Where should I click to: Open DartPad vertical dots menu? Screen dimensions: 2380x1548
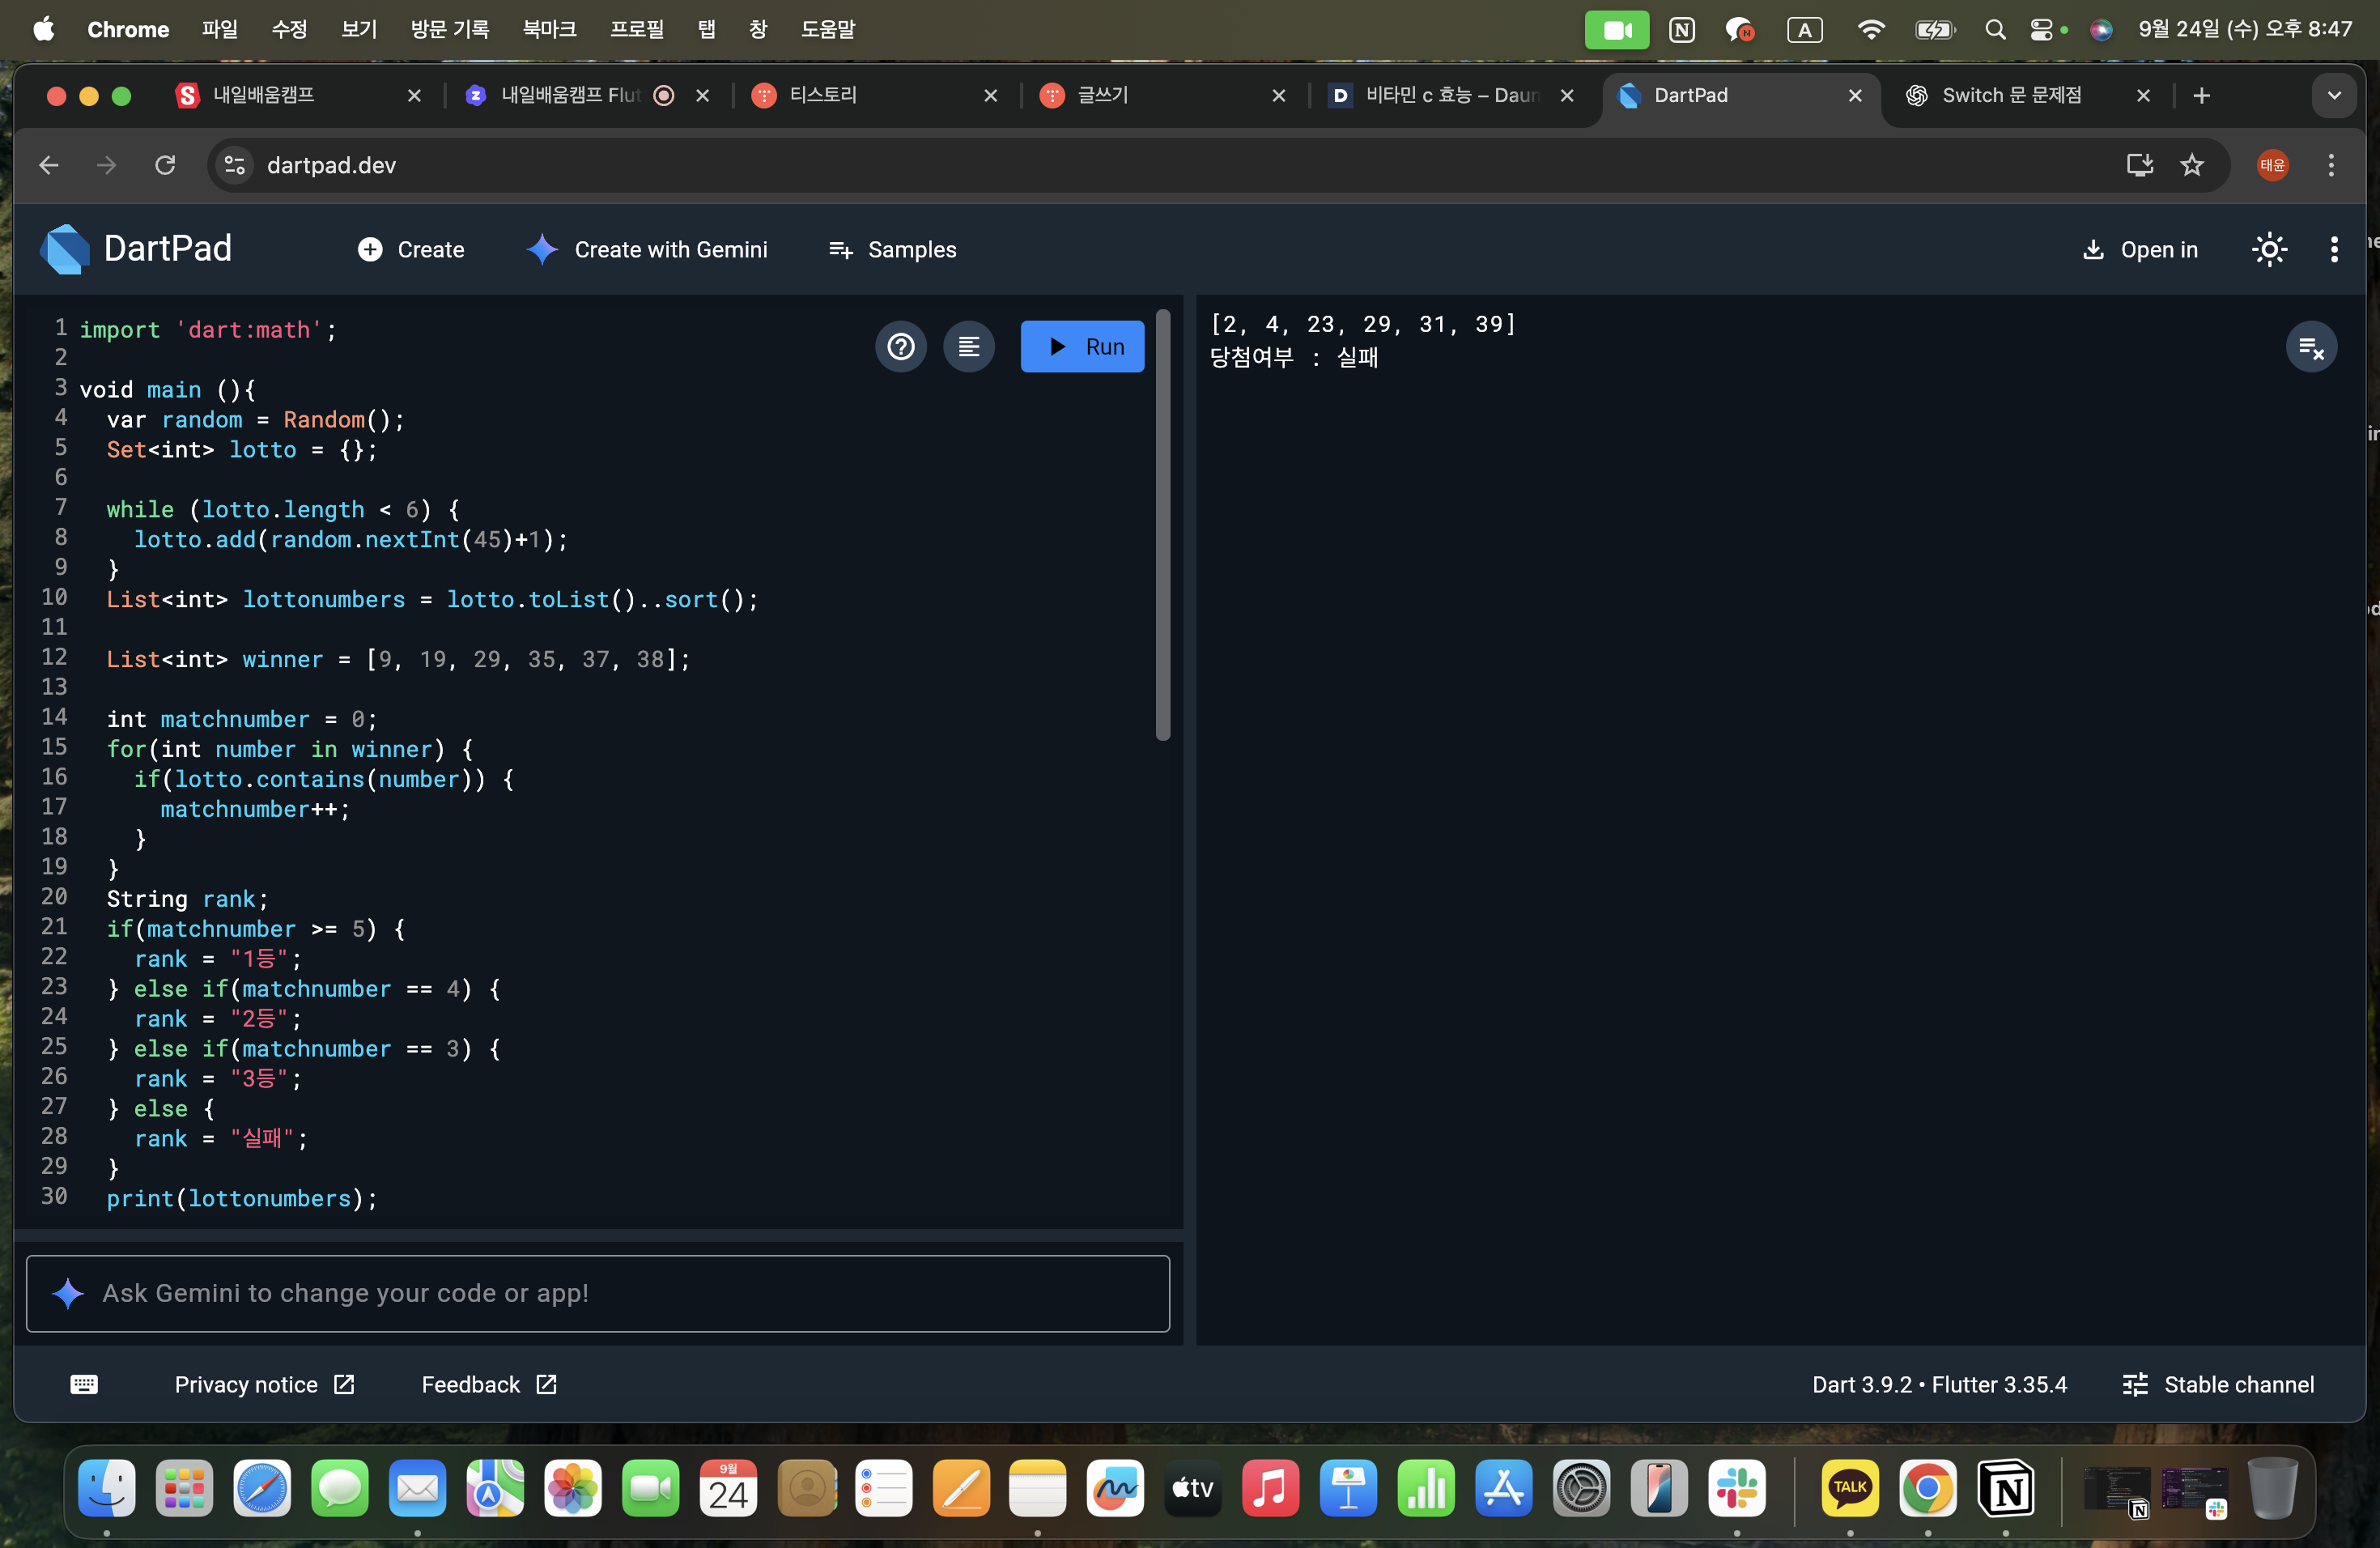click(x=2333, y=249)
